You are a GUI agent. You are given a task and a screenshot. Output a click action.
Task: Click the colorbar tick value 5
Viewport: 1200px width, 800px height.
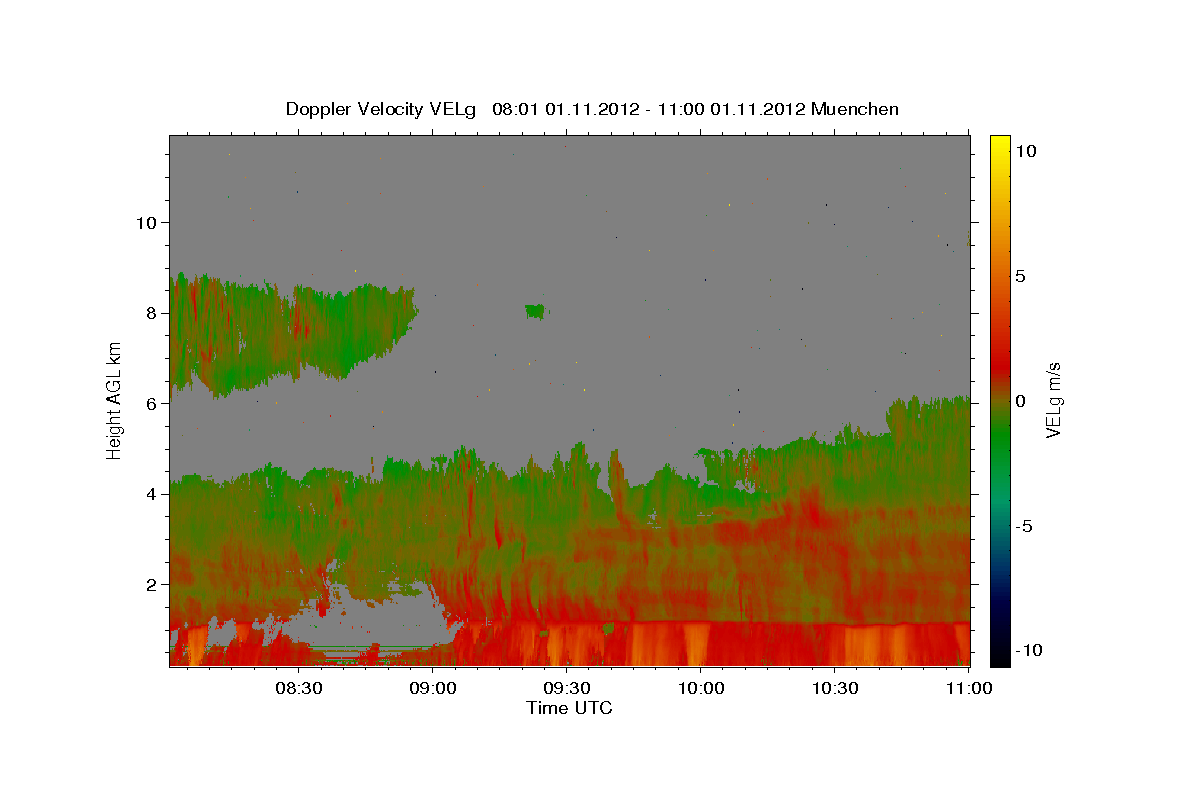(x=1022, y=276)
